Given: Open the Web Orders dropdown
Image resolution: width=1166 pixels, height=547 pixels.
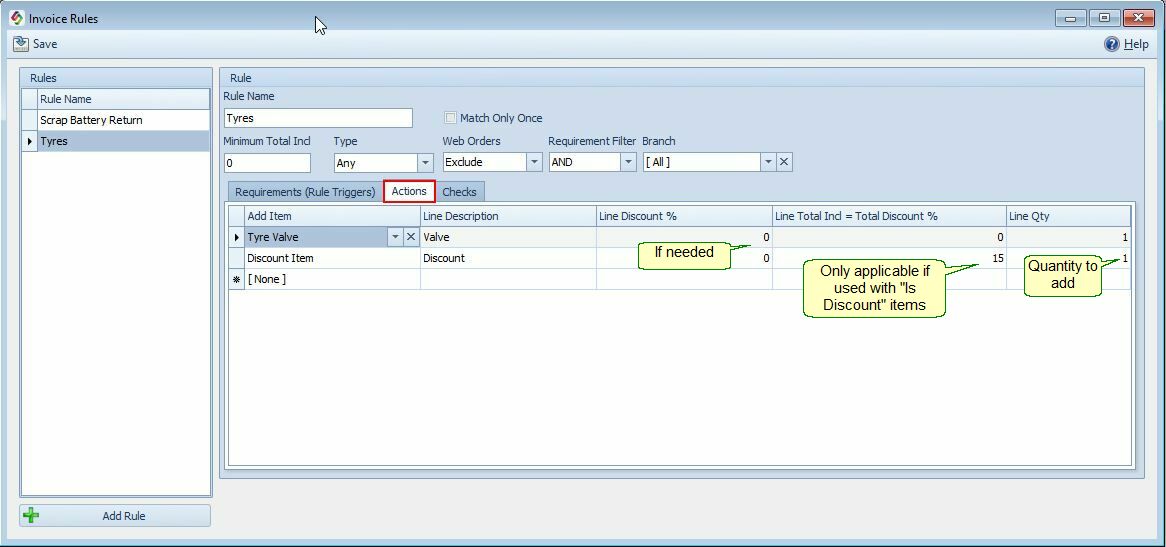Looking at the screenshot, I should coord(534,162).
